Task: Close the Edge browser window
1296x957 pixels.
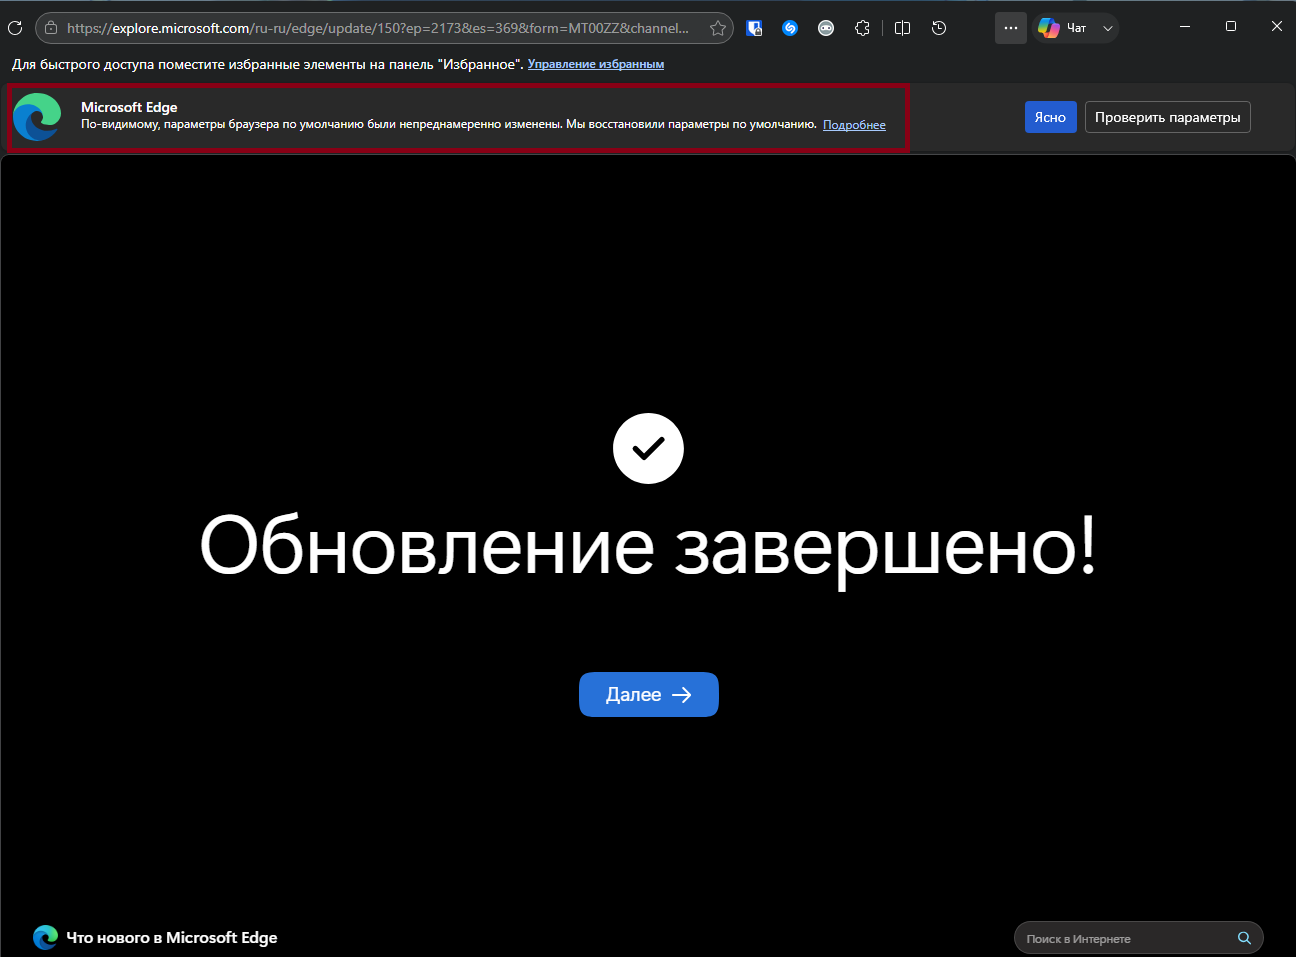Action: 1276,26
